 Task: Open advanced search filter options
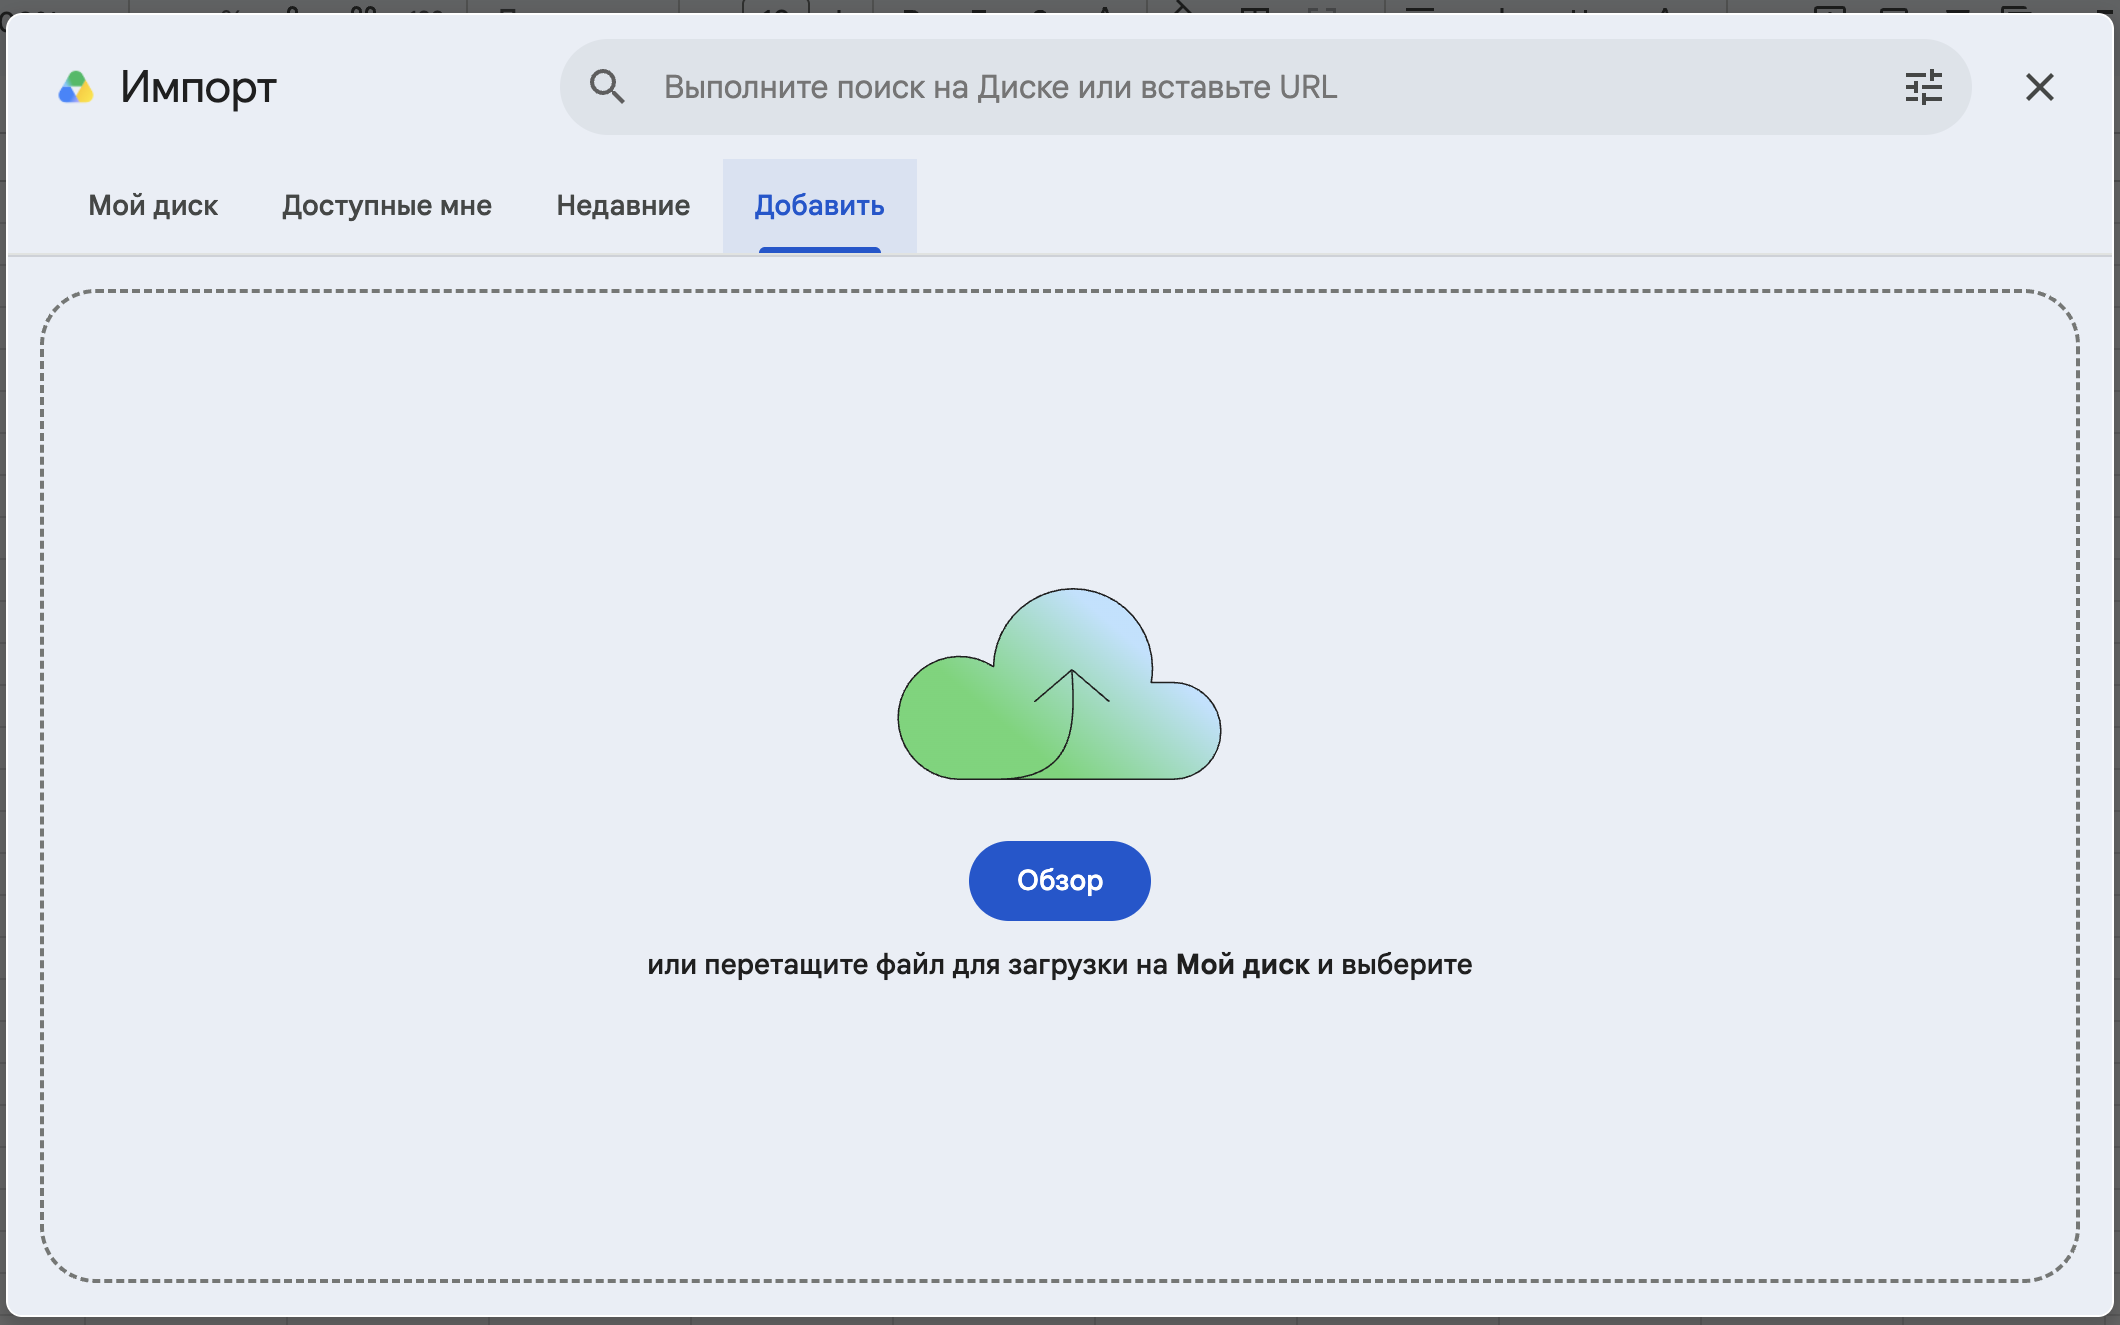[x=1923, y=87]
